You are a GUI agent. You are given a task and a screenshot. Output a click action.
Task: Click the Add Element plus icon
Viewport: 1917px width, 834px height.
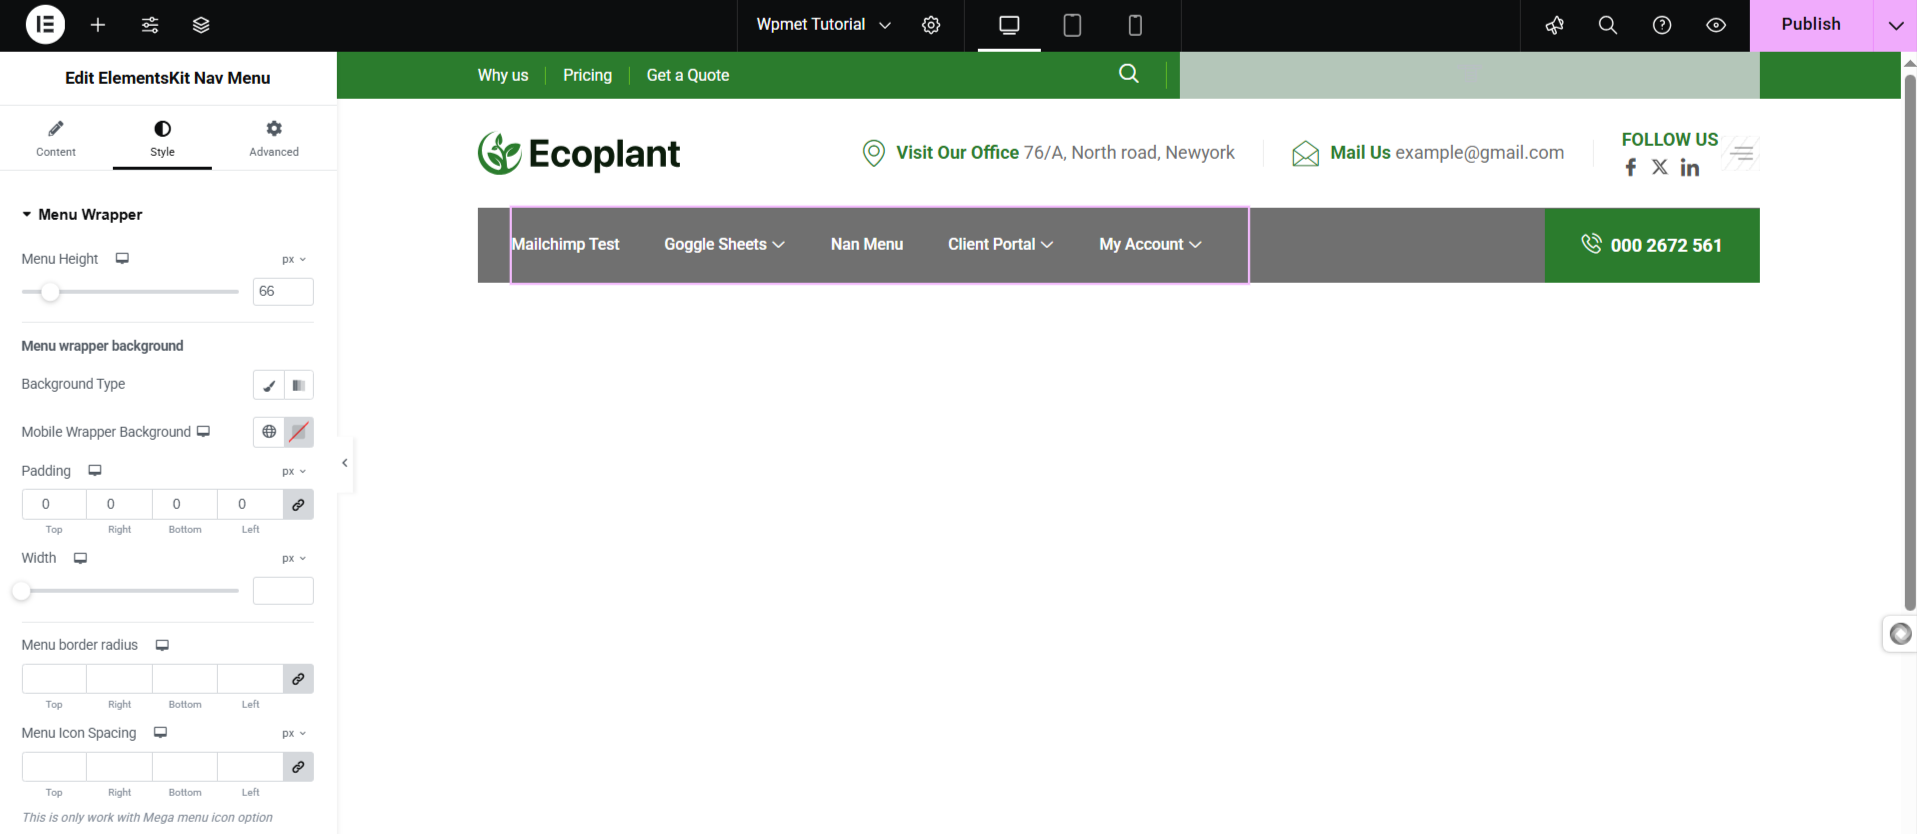[98, 25]
